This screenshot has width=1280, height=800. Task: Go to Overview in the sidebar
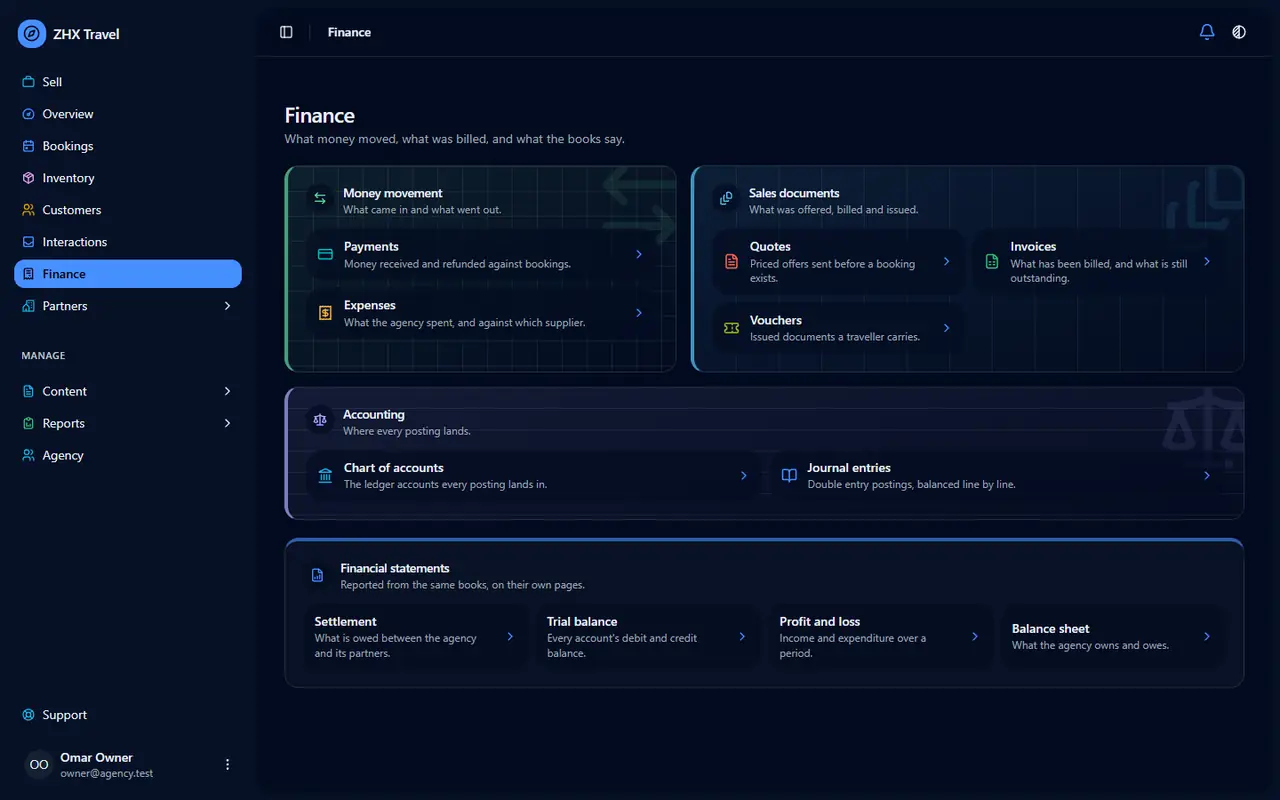point(128,114)
